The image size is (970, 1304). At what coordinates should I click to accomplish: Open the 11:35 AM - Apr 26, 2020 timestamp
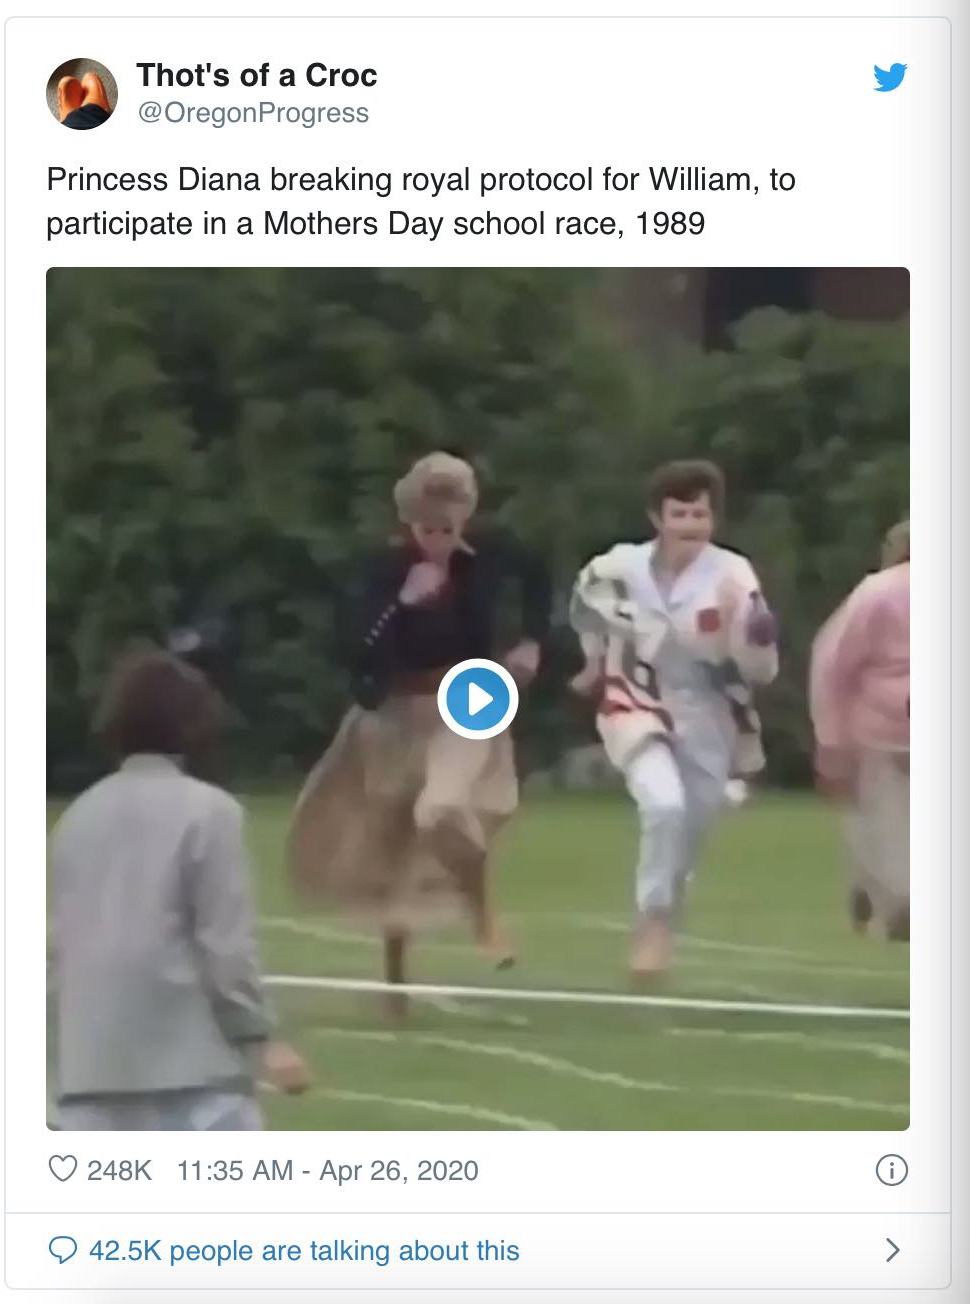coord(327,1170)
